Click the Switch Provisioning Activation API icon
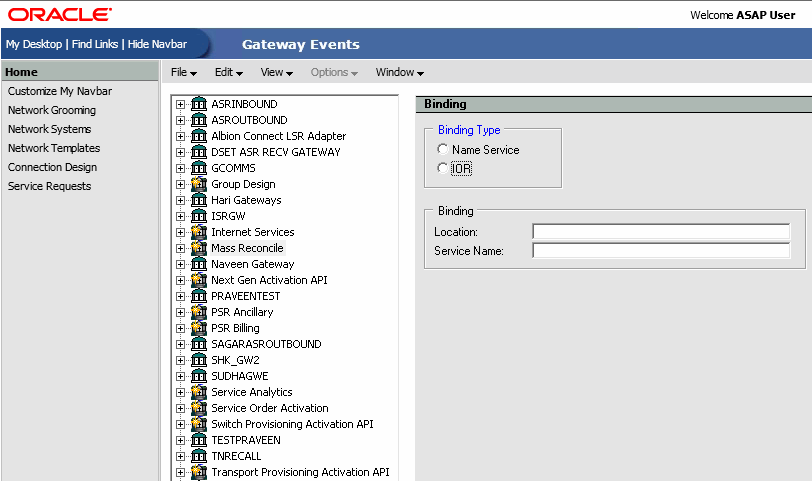Screen dimensions: 812x481 click(199, 425)
